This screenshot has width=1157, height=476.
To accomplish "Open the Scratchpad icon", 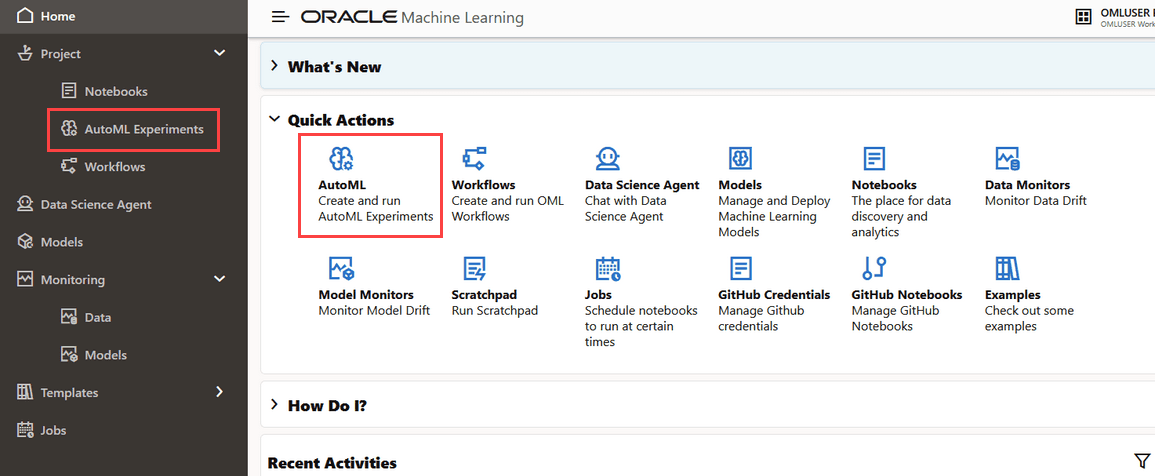I will click(474, 269).
